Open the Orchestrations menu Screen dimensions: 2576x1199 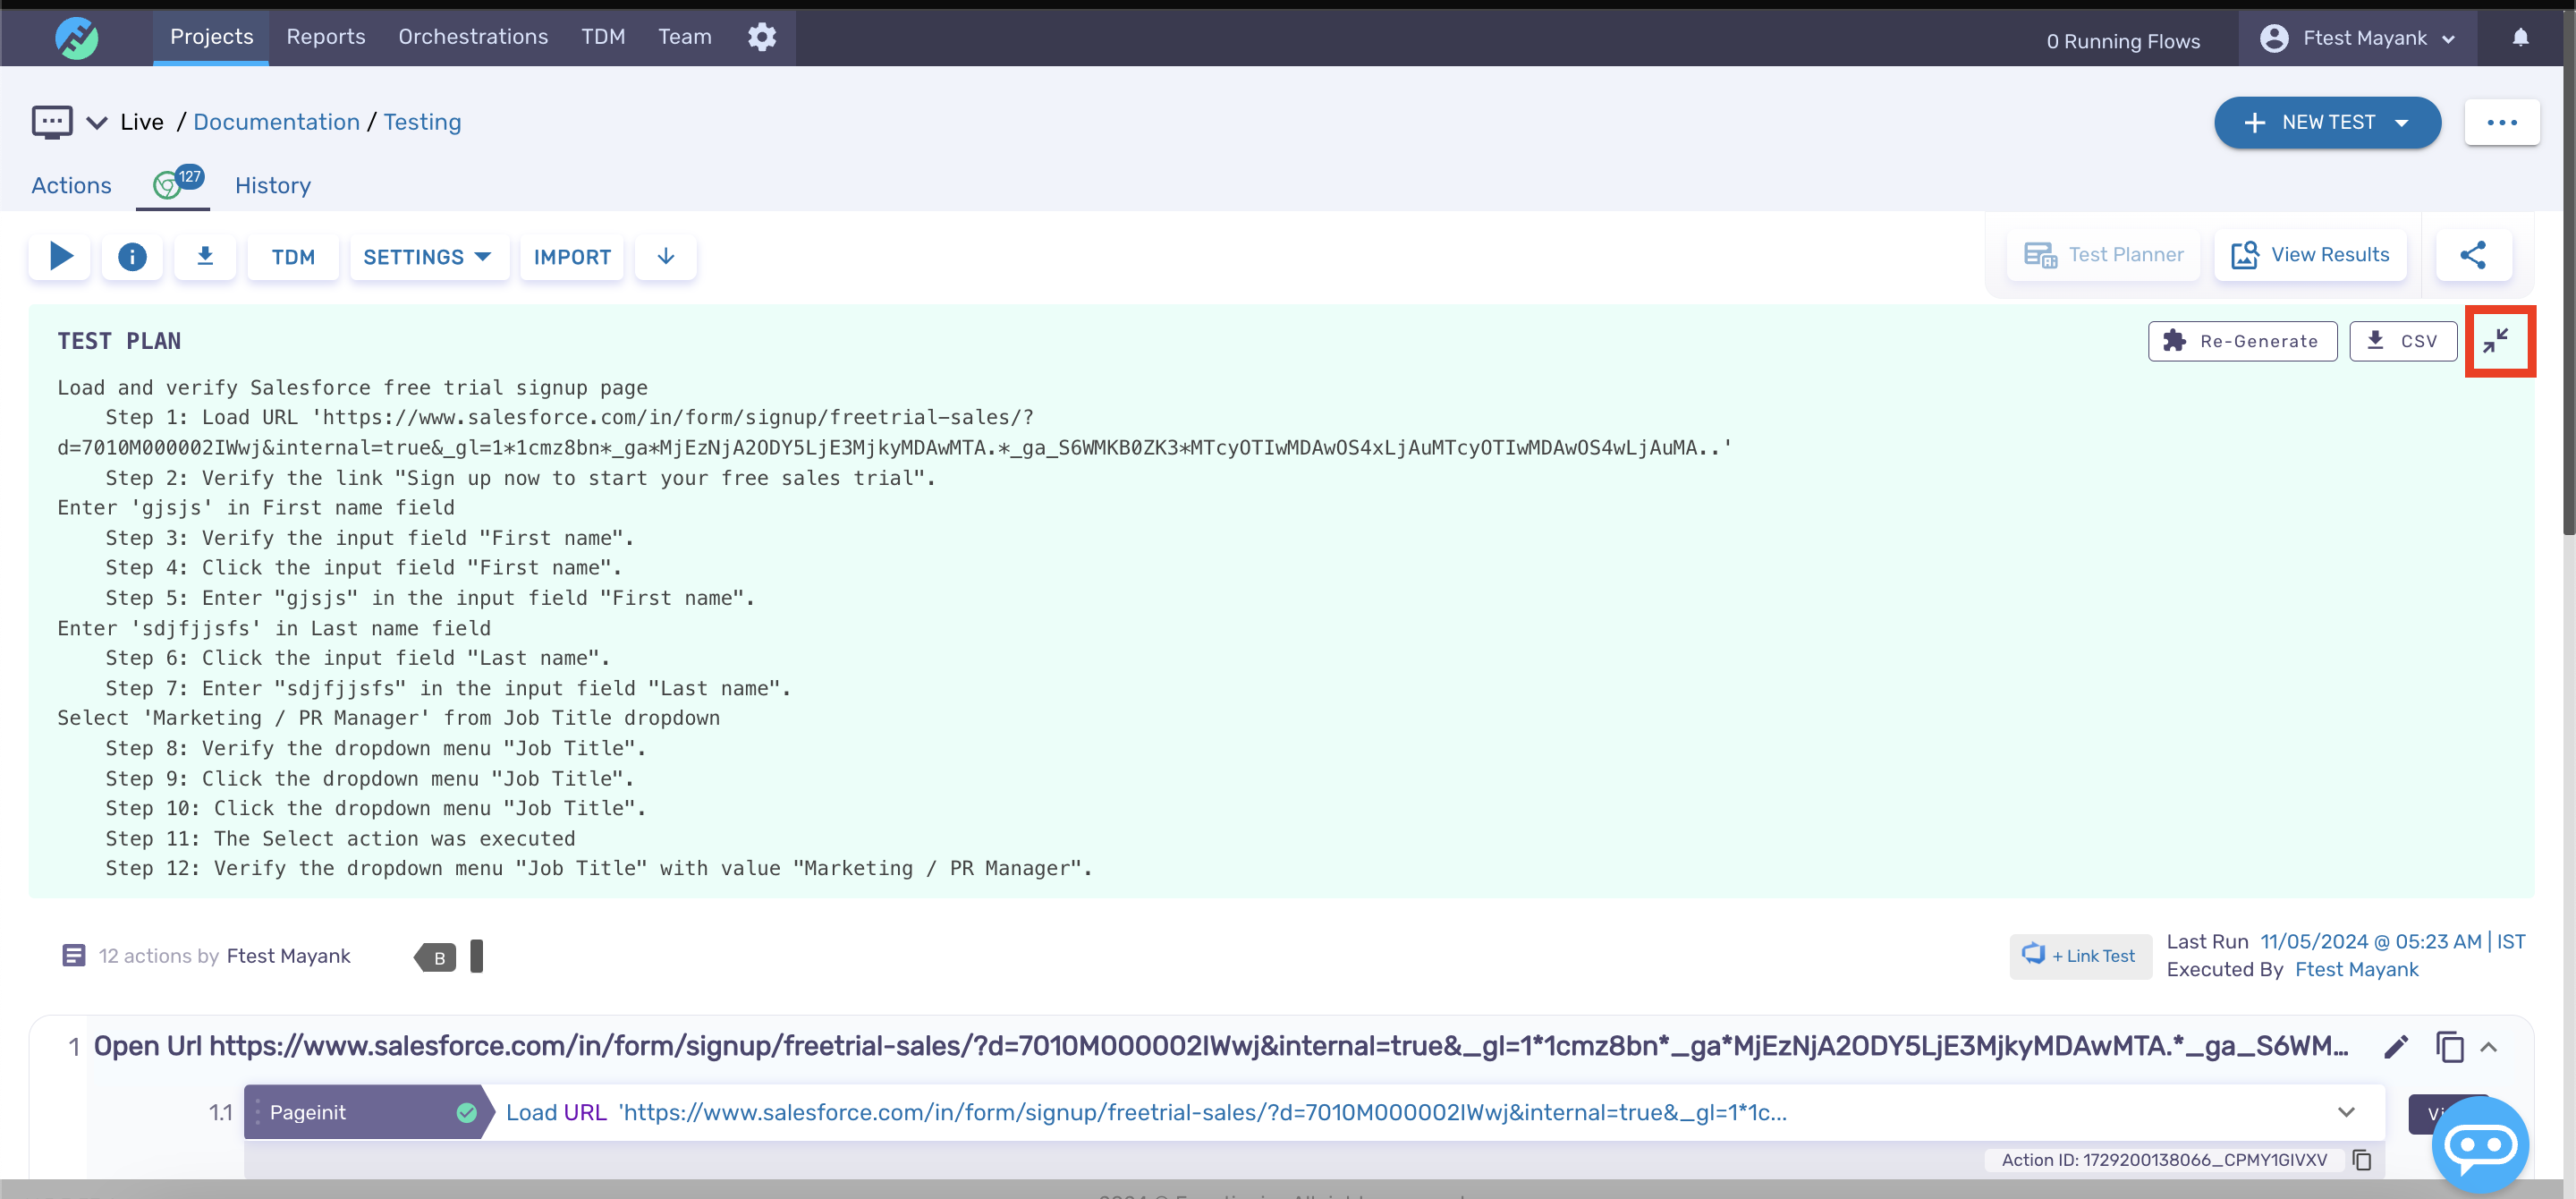tap(473, 37)
